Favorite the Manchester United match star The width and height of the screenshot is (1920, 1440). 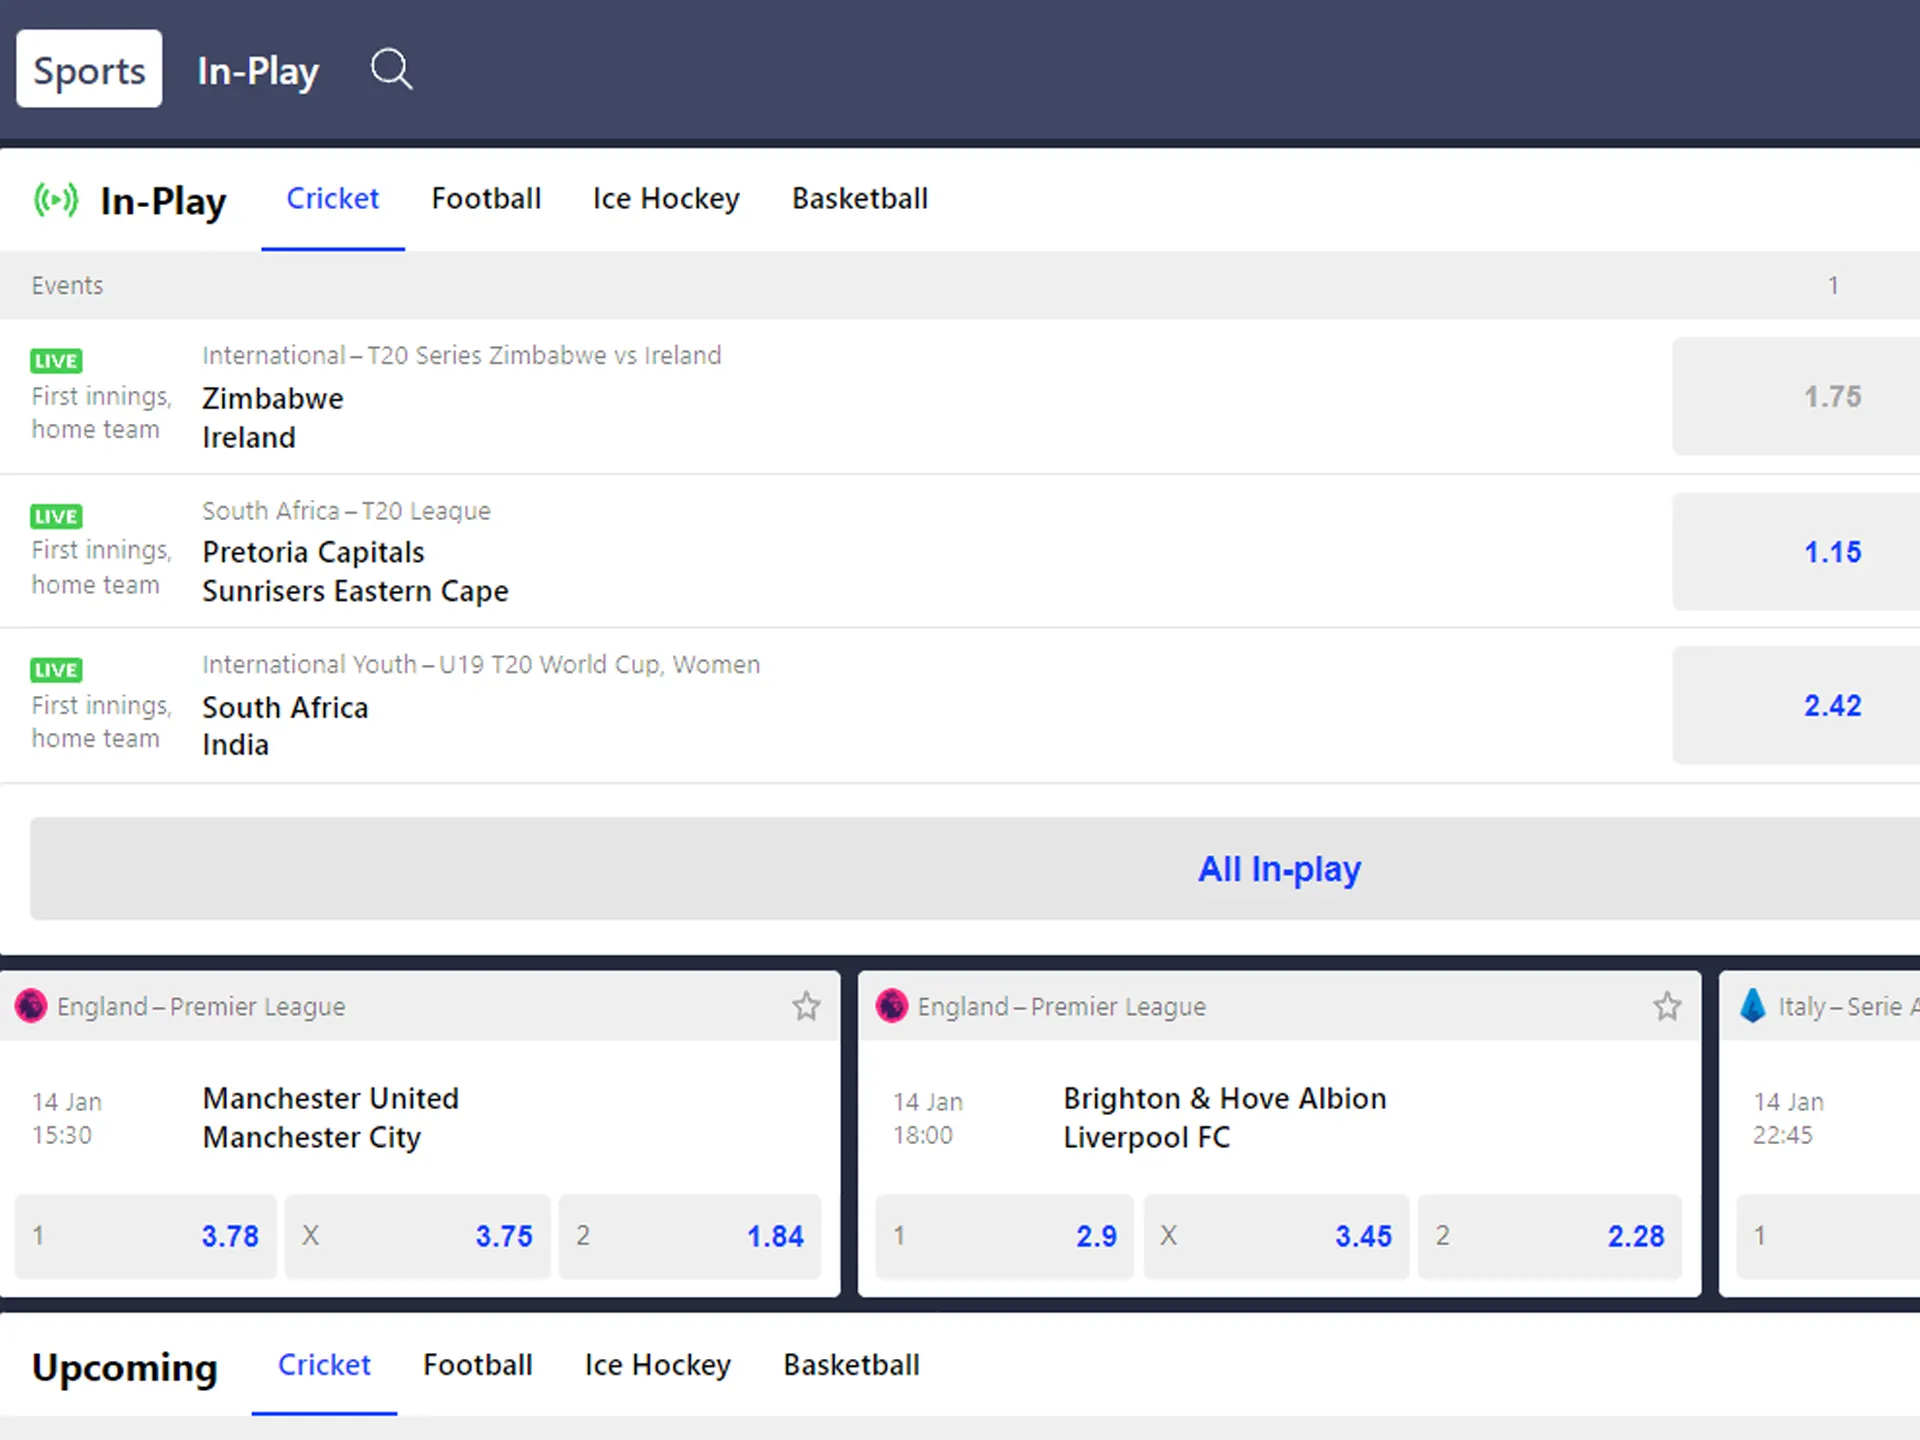pyautogui.click(x=806, y=1006)
